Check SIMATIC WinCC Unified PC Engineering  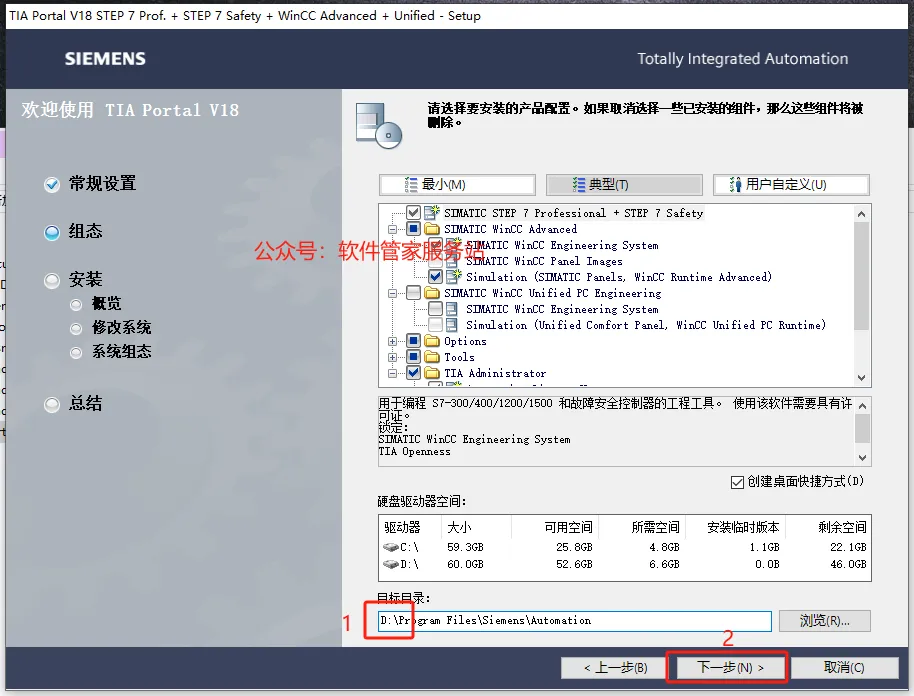point(413,293)
